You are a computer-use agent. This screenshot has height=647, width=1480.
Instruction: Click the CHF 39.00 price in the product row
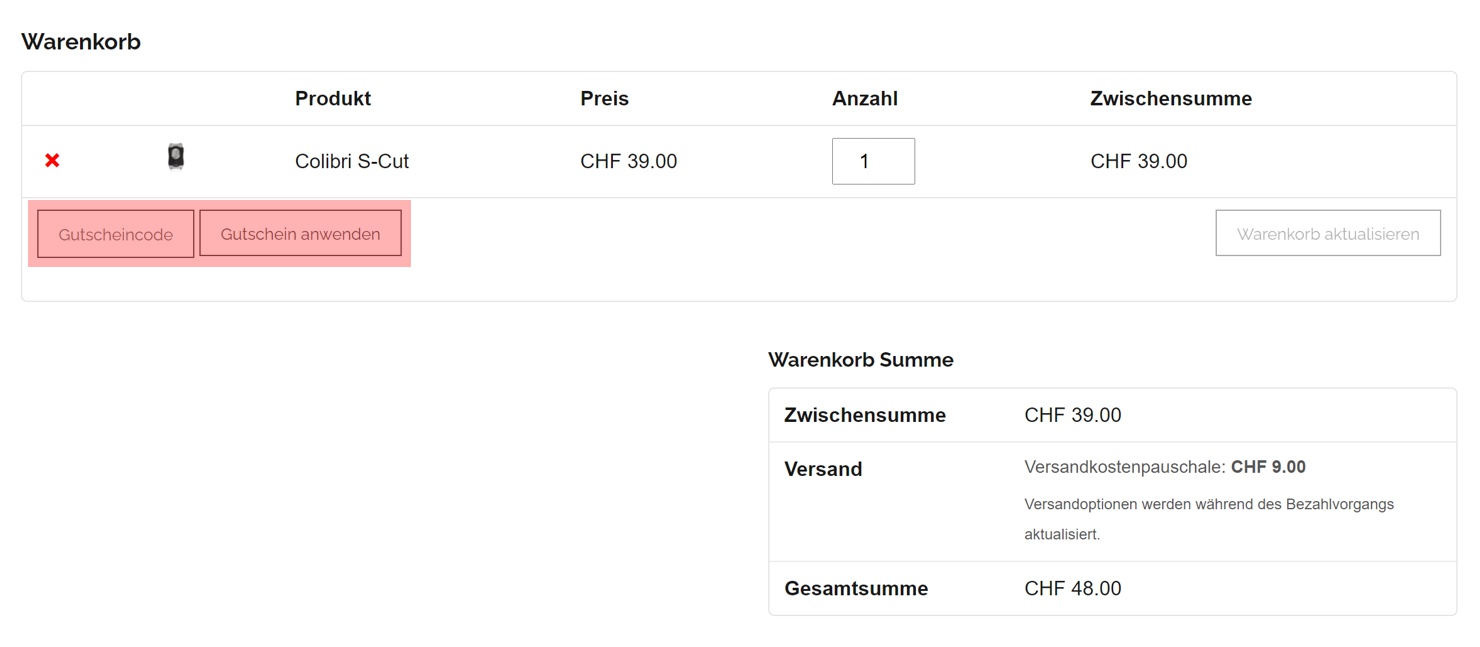coord(629,161)
